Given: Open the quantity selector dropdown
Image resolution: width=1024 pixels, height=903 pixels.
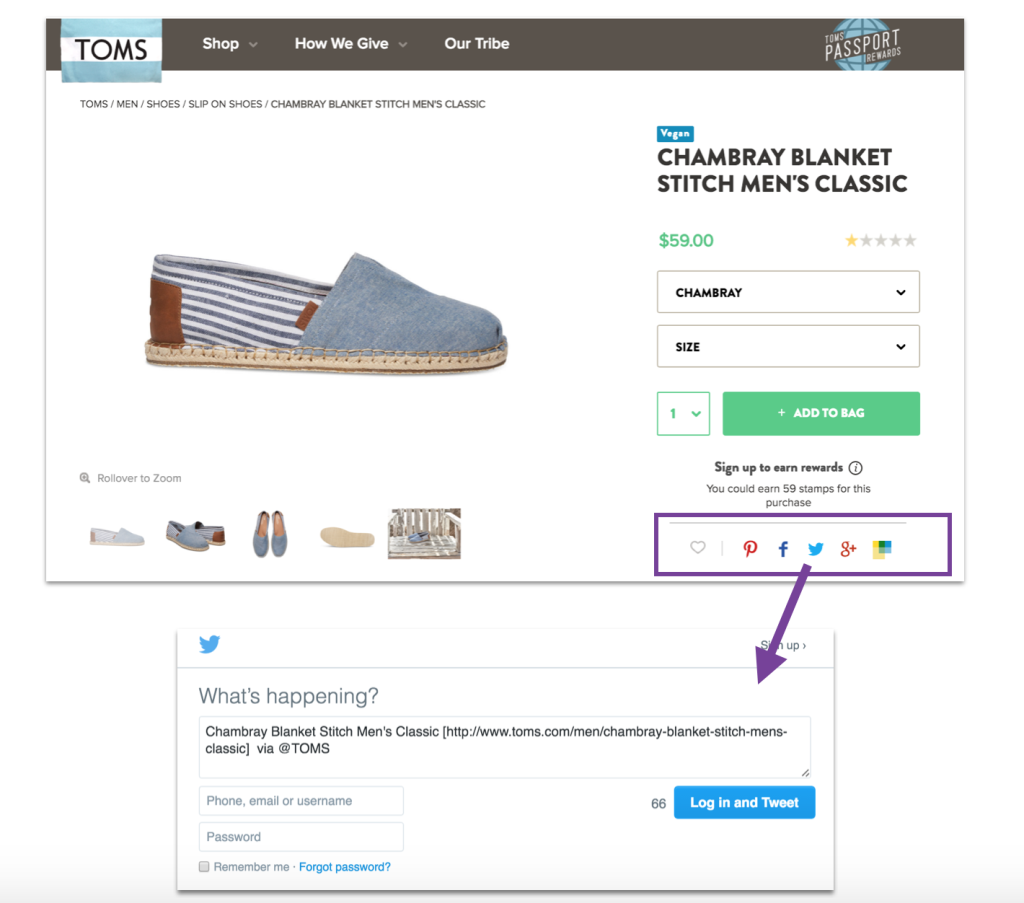Looking at the screenshot, I should pos(683,413).
